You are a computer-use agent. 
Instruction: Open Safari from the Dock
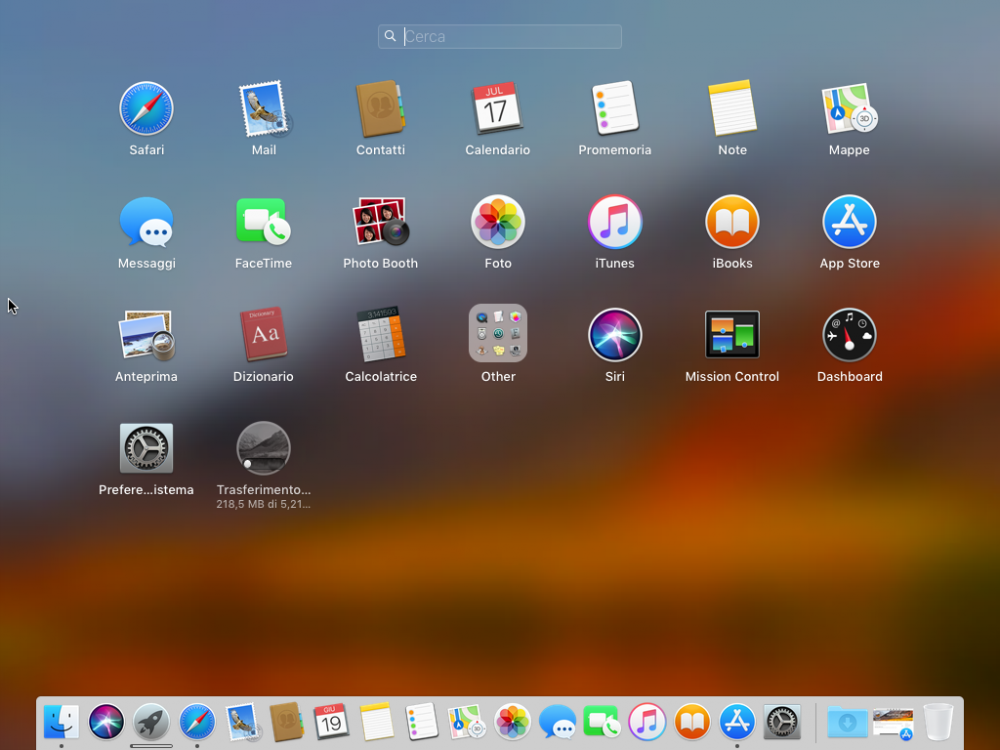[x=196, y=722]
